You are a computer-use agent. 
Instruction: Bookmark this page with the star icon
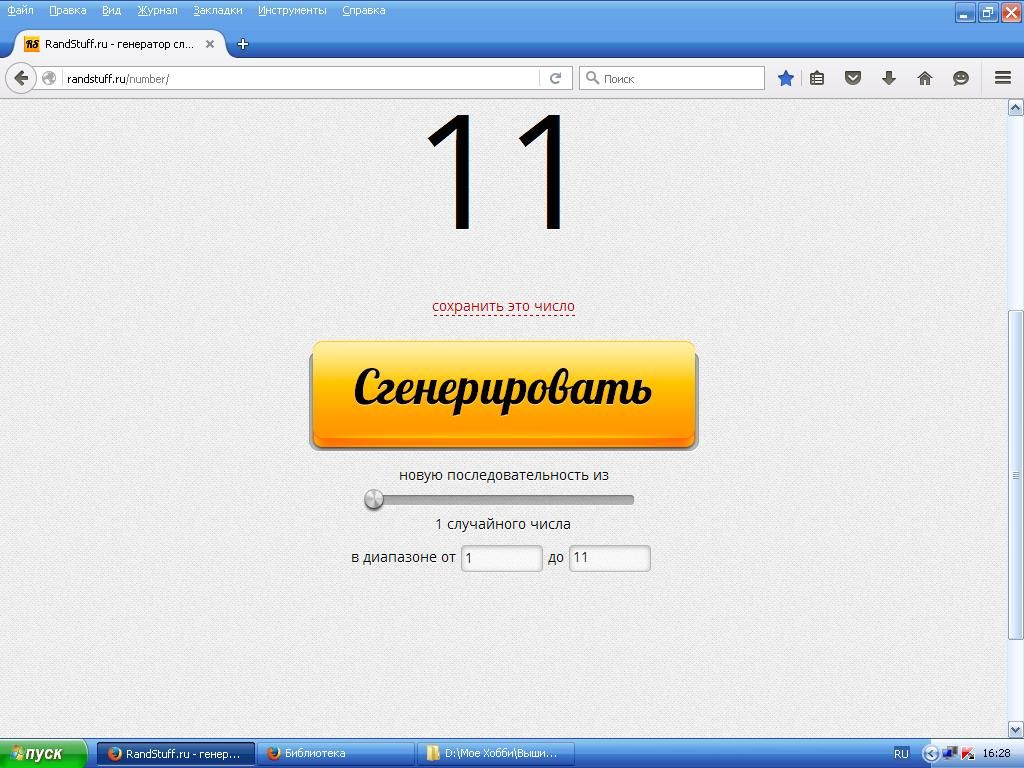point(786,78)
